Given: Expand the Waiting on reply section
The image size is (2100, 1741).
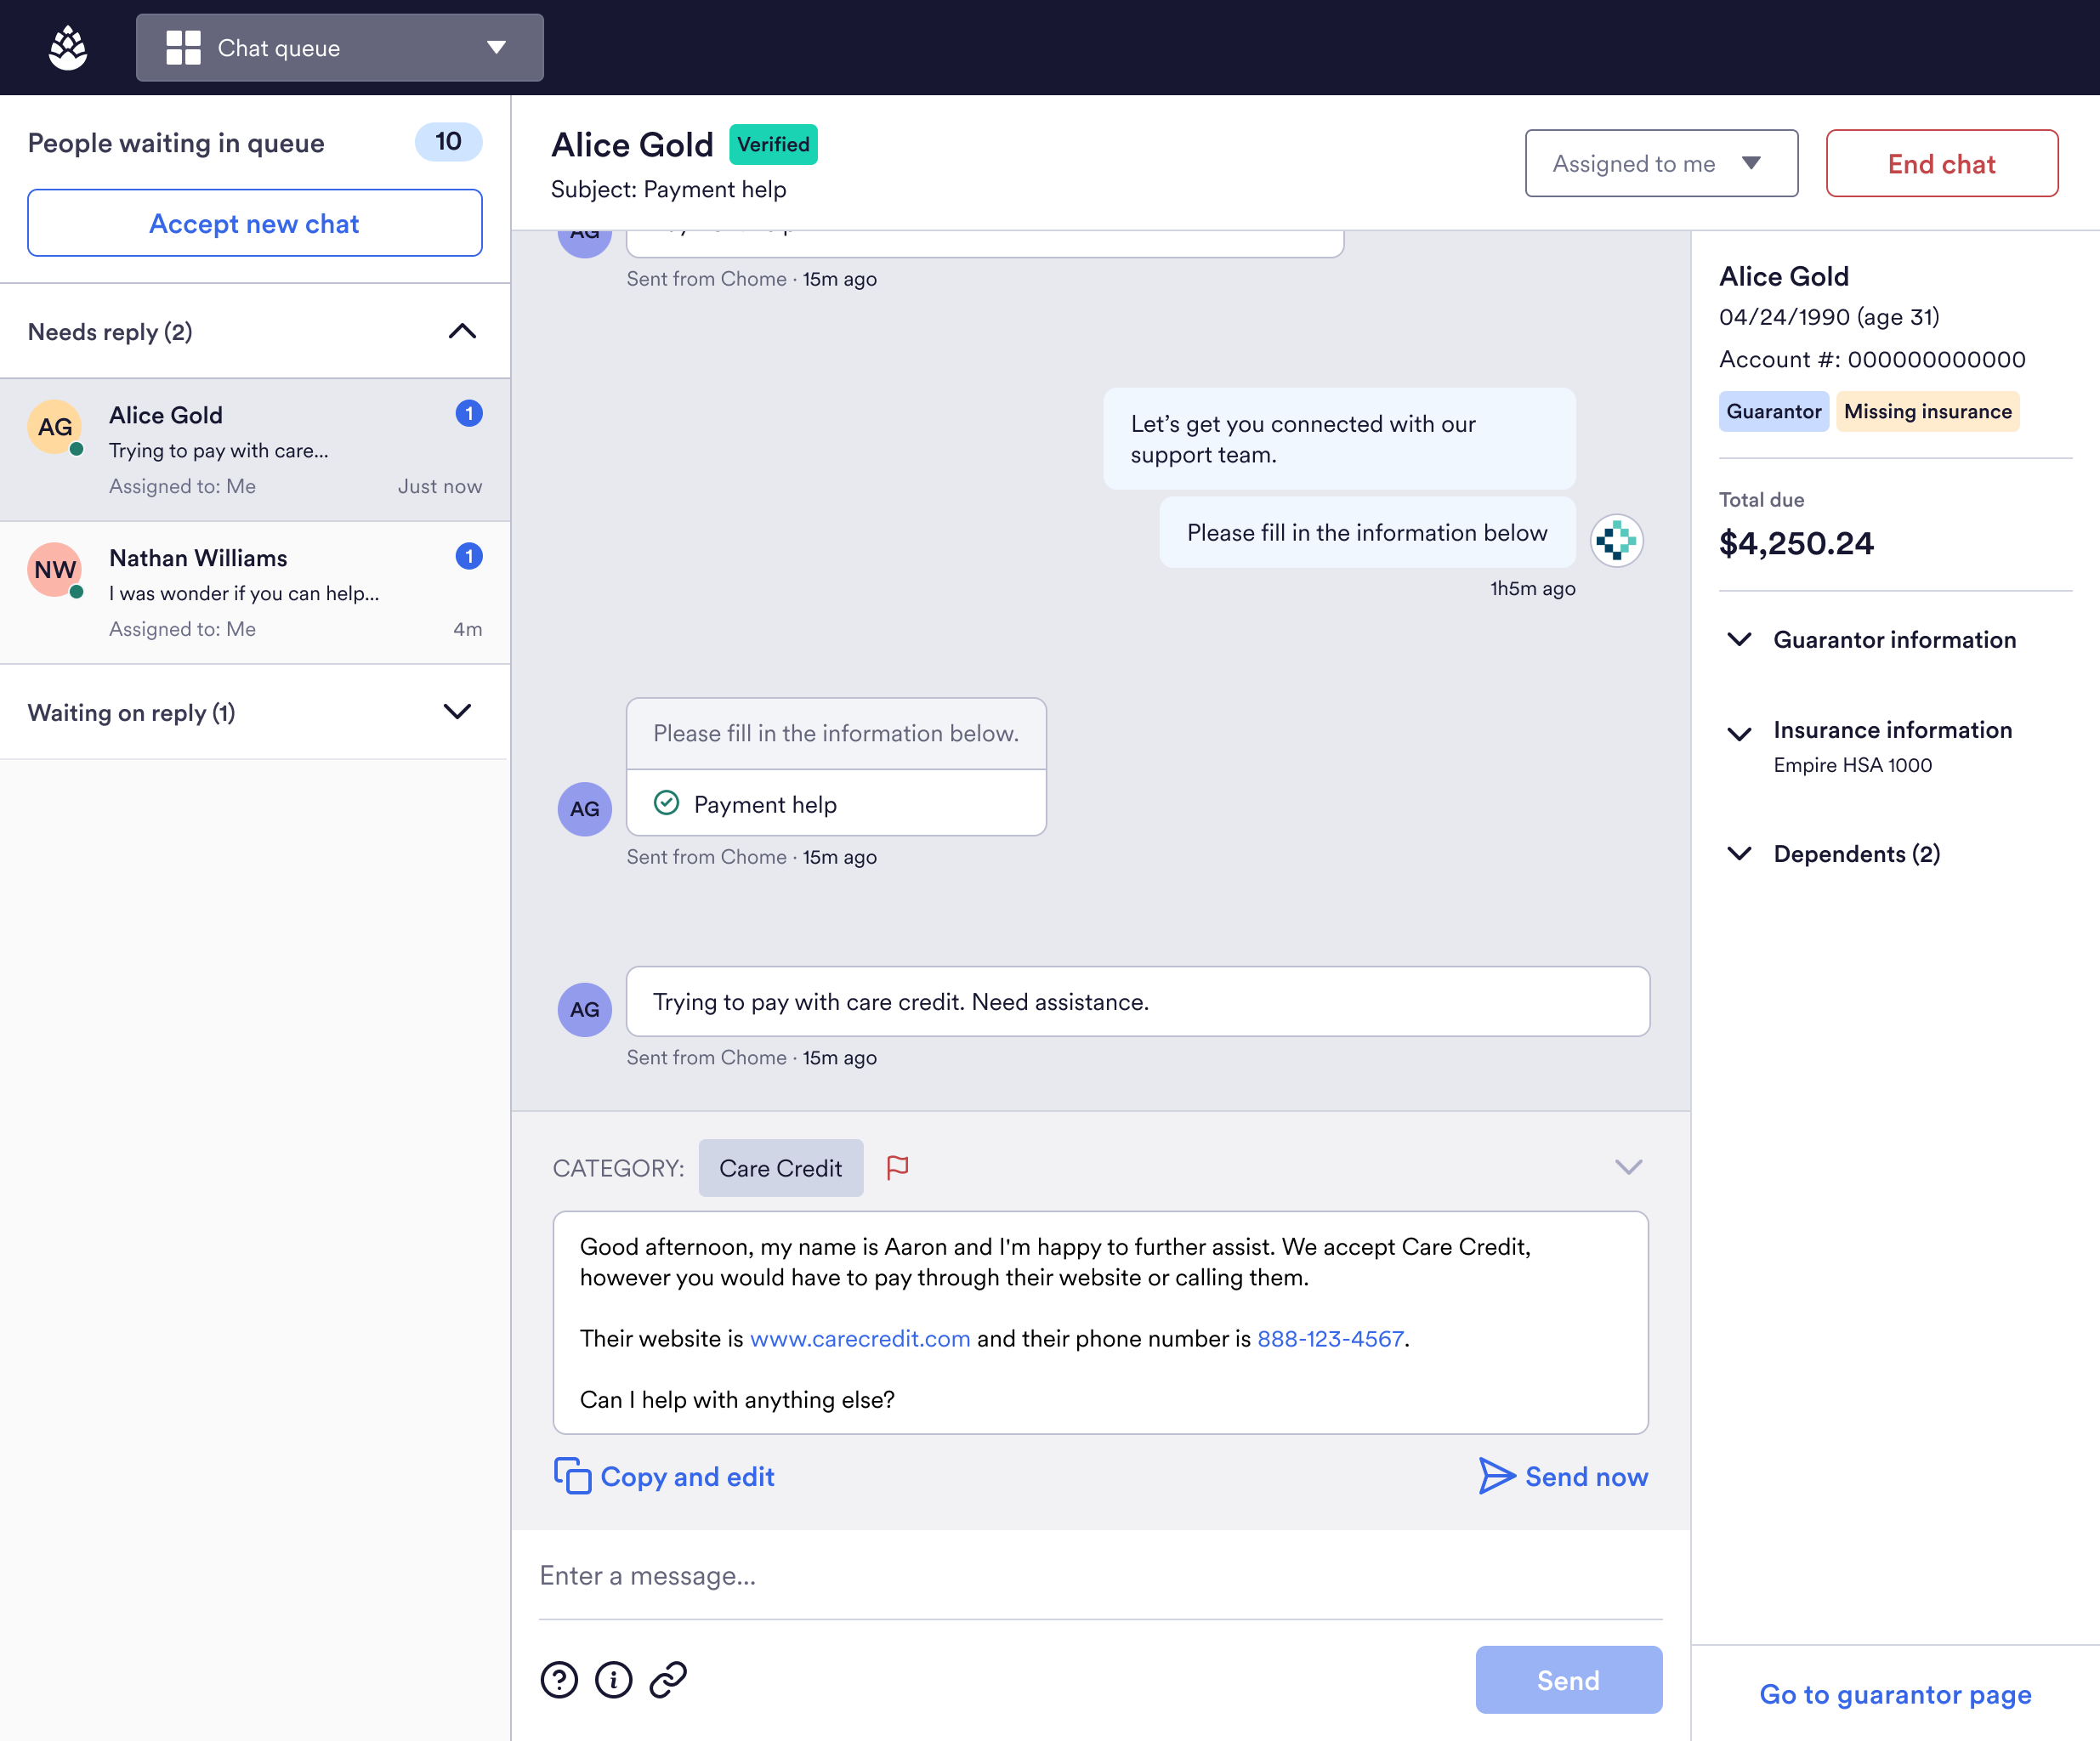Looking at the screenshot, I should pyautogui.click(x=457, y=712).
